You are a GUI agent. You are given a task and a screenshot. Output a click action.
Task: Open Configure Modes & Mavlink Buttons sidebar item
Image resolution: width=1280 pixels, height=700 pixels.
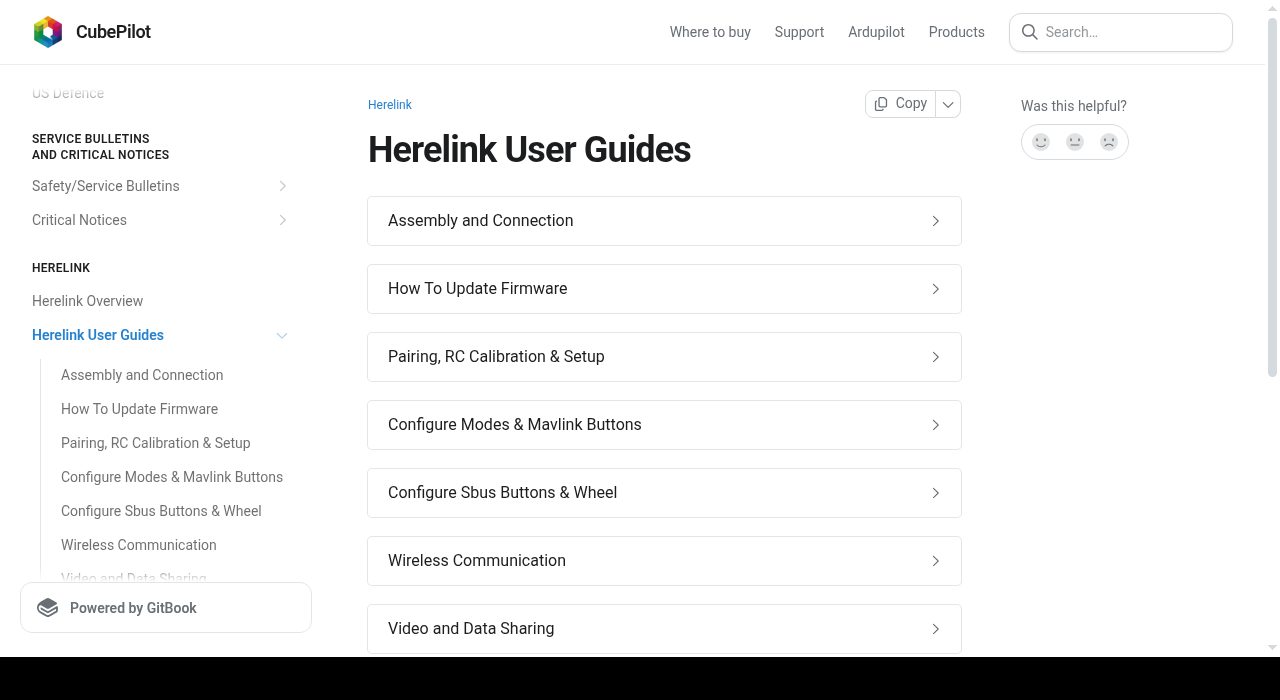[172, 477]
